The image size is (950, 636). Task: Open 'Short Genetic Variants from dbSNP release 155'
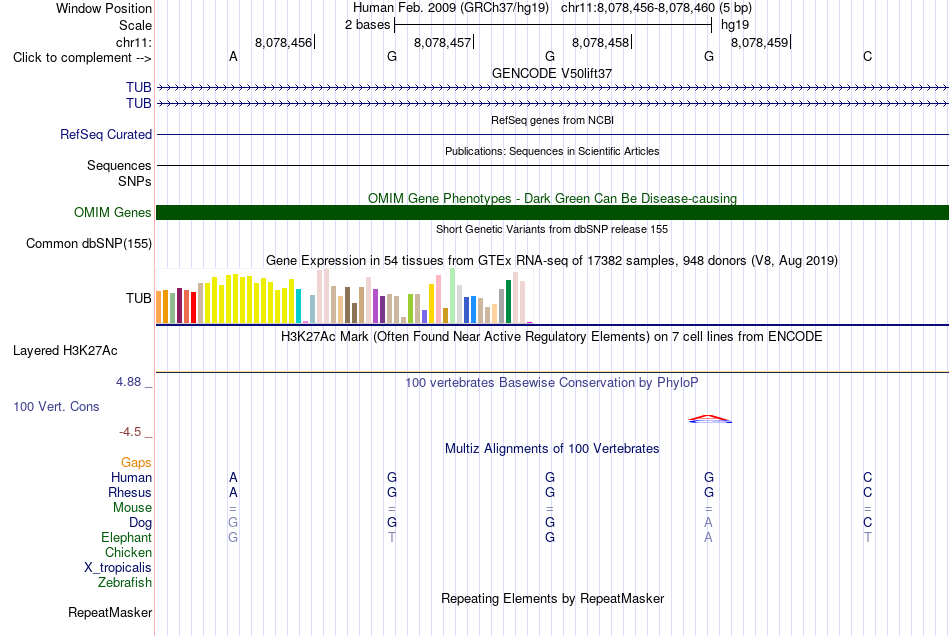click(x=552, y=229)
